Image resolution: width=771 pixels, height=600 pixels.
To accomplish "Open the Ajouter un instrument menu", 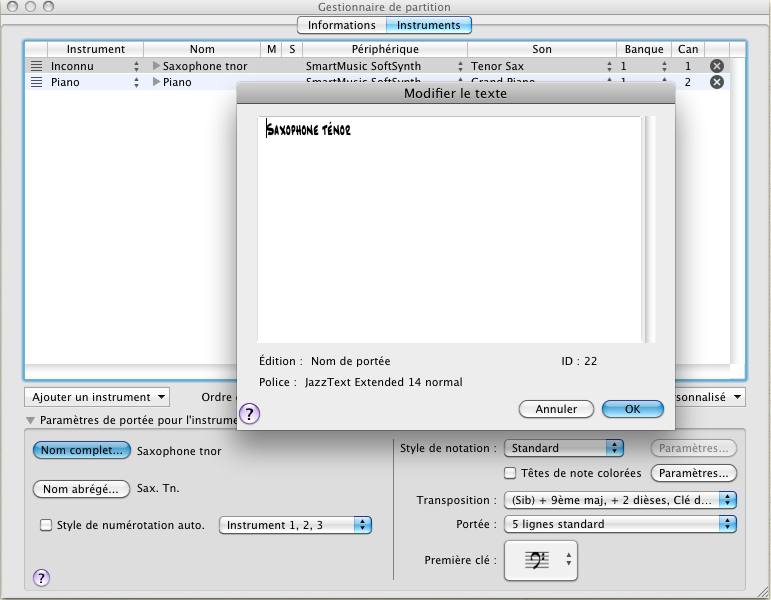I will [x=97, y=397].
